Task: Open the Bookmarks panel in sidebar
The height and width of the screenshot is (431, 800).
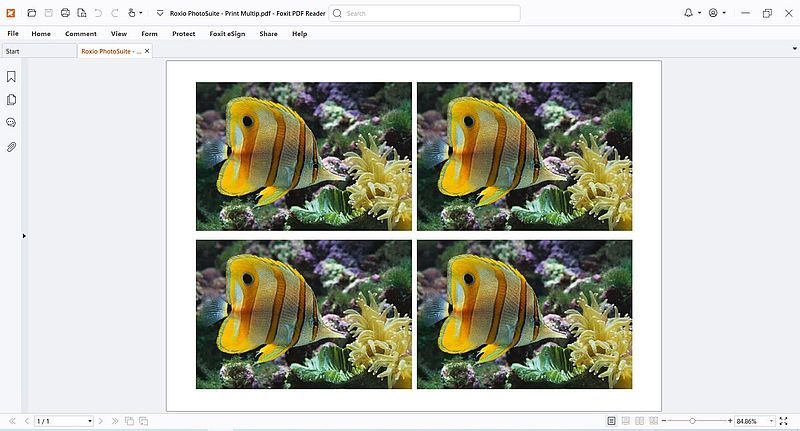Action: coord(11,77)
